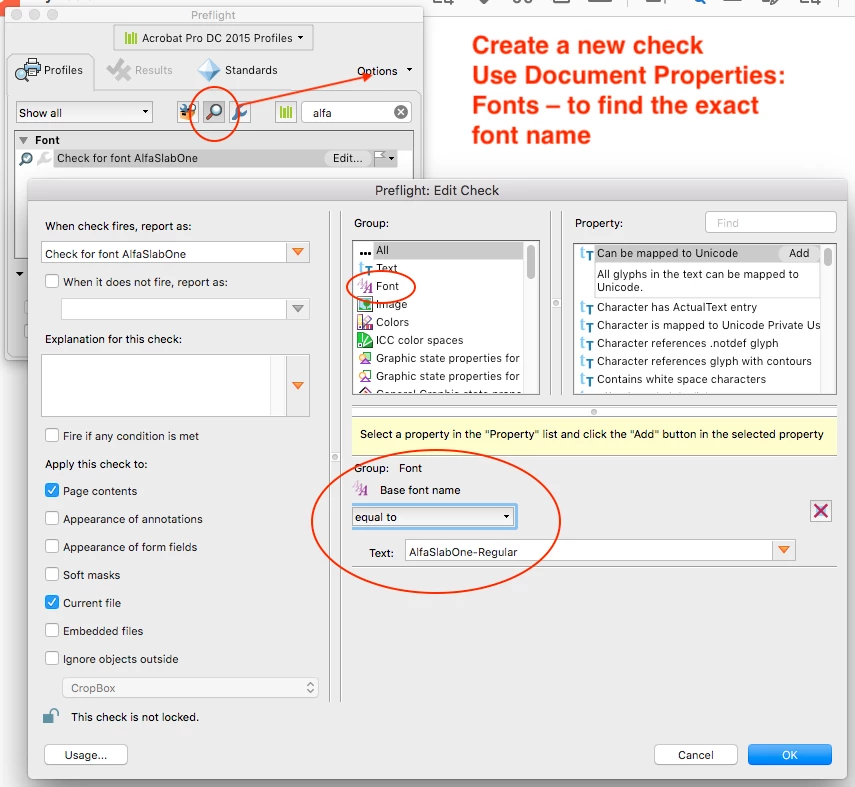Select ICC color spaces group
The height and width of the screenshot is (787, 855).
click(x=439, y=340)
